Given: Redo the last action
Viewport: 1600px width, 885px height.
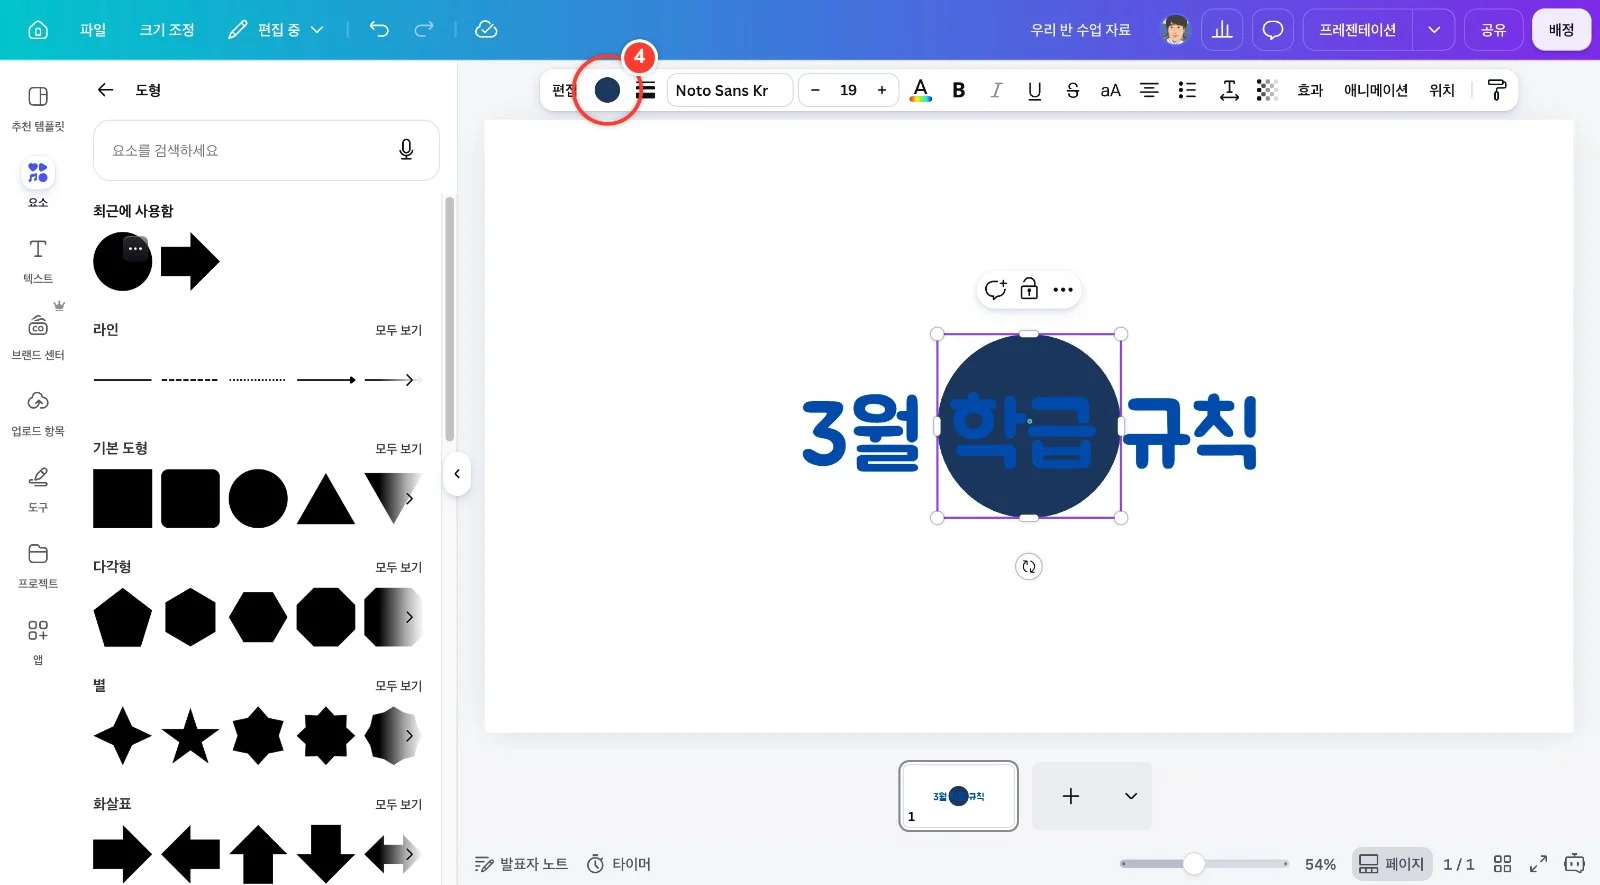Looking at the screenshot, I should (424, 30).
